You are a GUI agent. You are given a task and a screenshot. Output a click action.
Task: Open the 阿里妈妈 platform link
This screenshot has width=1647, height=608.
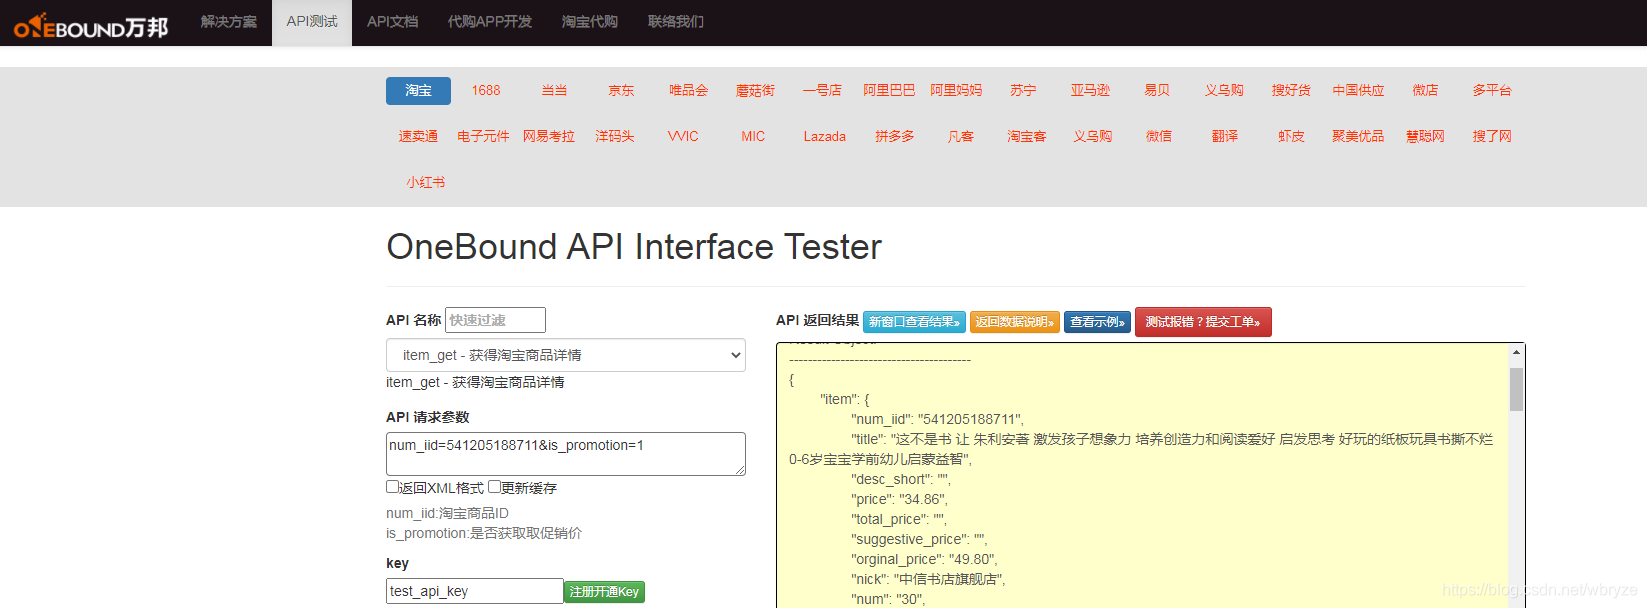956,91
